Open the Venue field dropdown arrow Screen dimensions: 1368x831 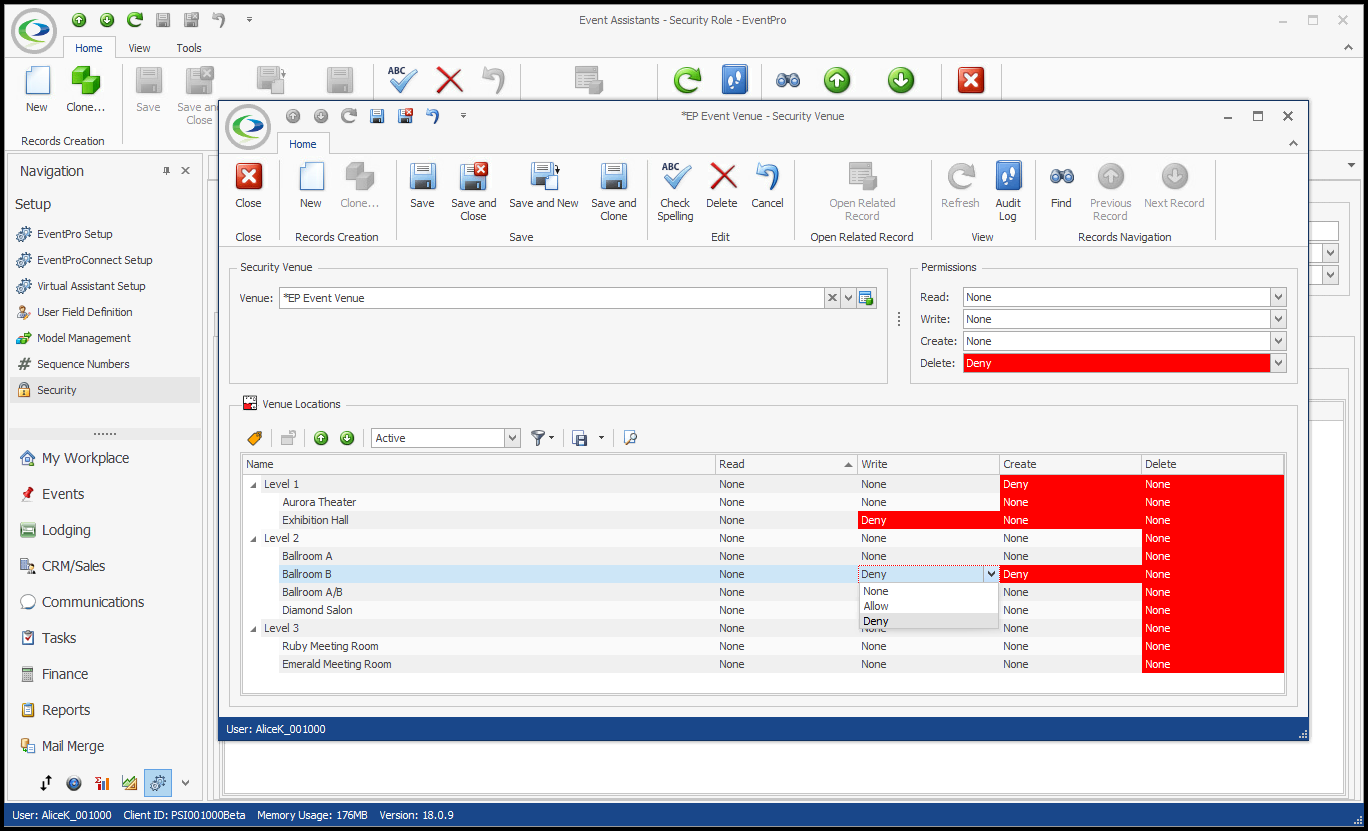pos(848,298)
